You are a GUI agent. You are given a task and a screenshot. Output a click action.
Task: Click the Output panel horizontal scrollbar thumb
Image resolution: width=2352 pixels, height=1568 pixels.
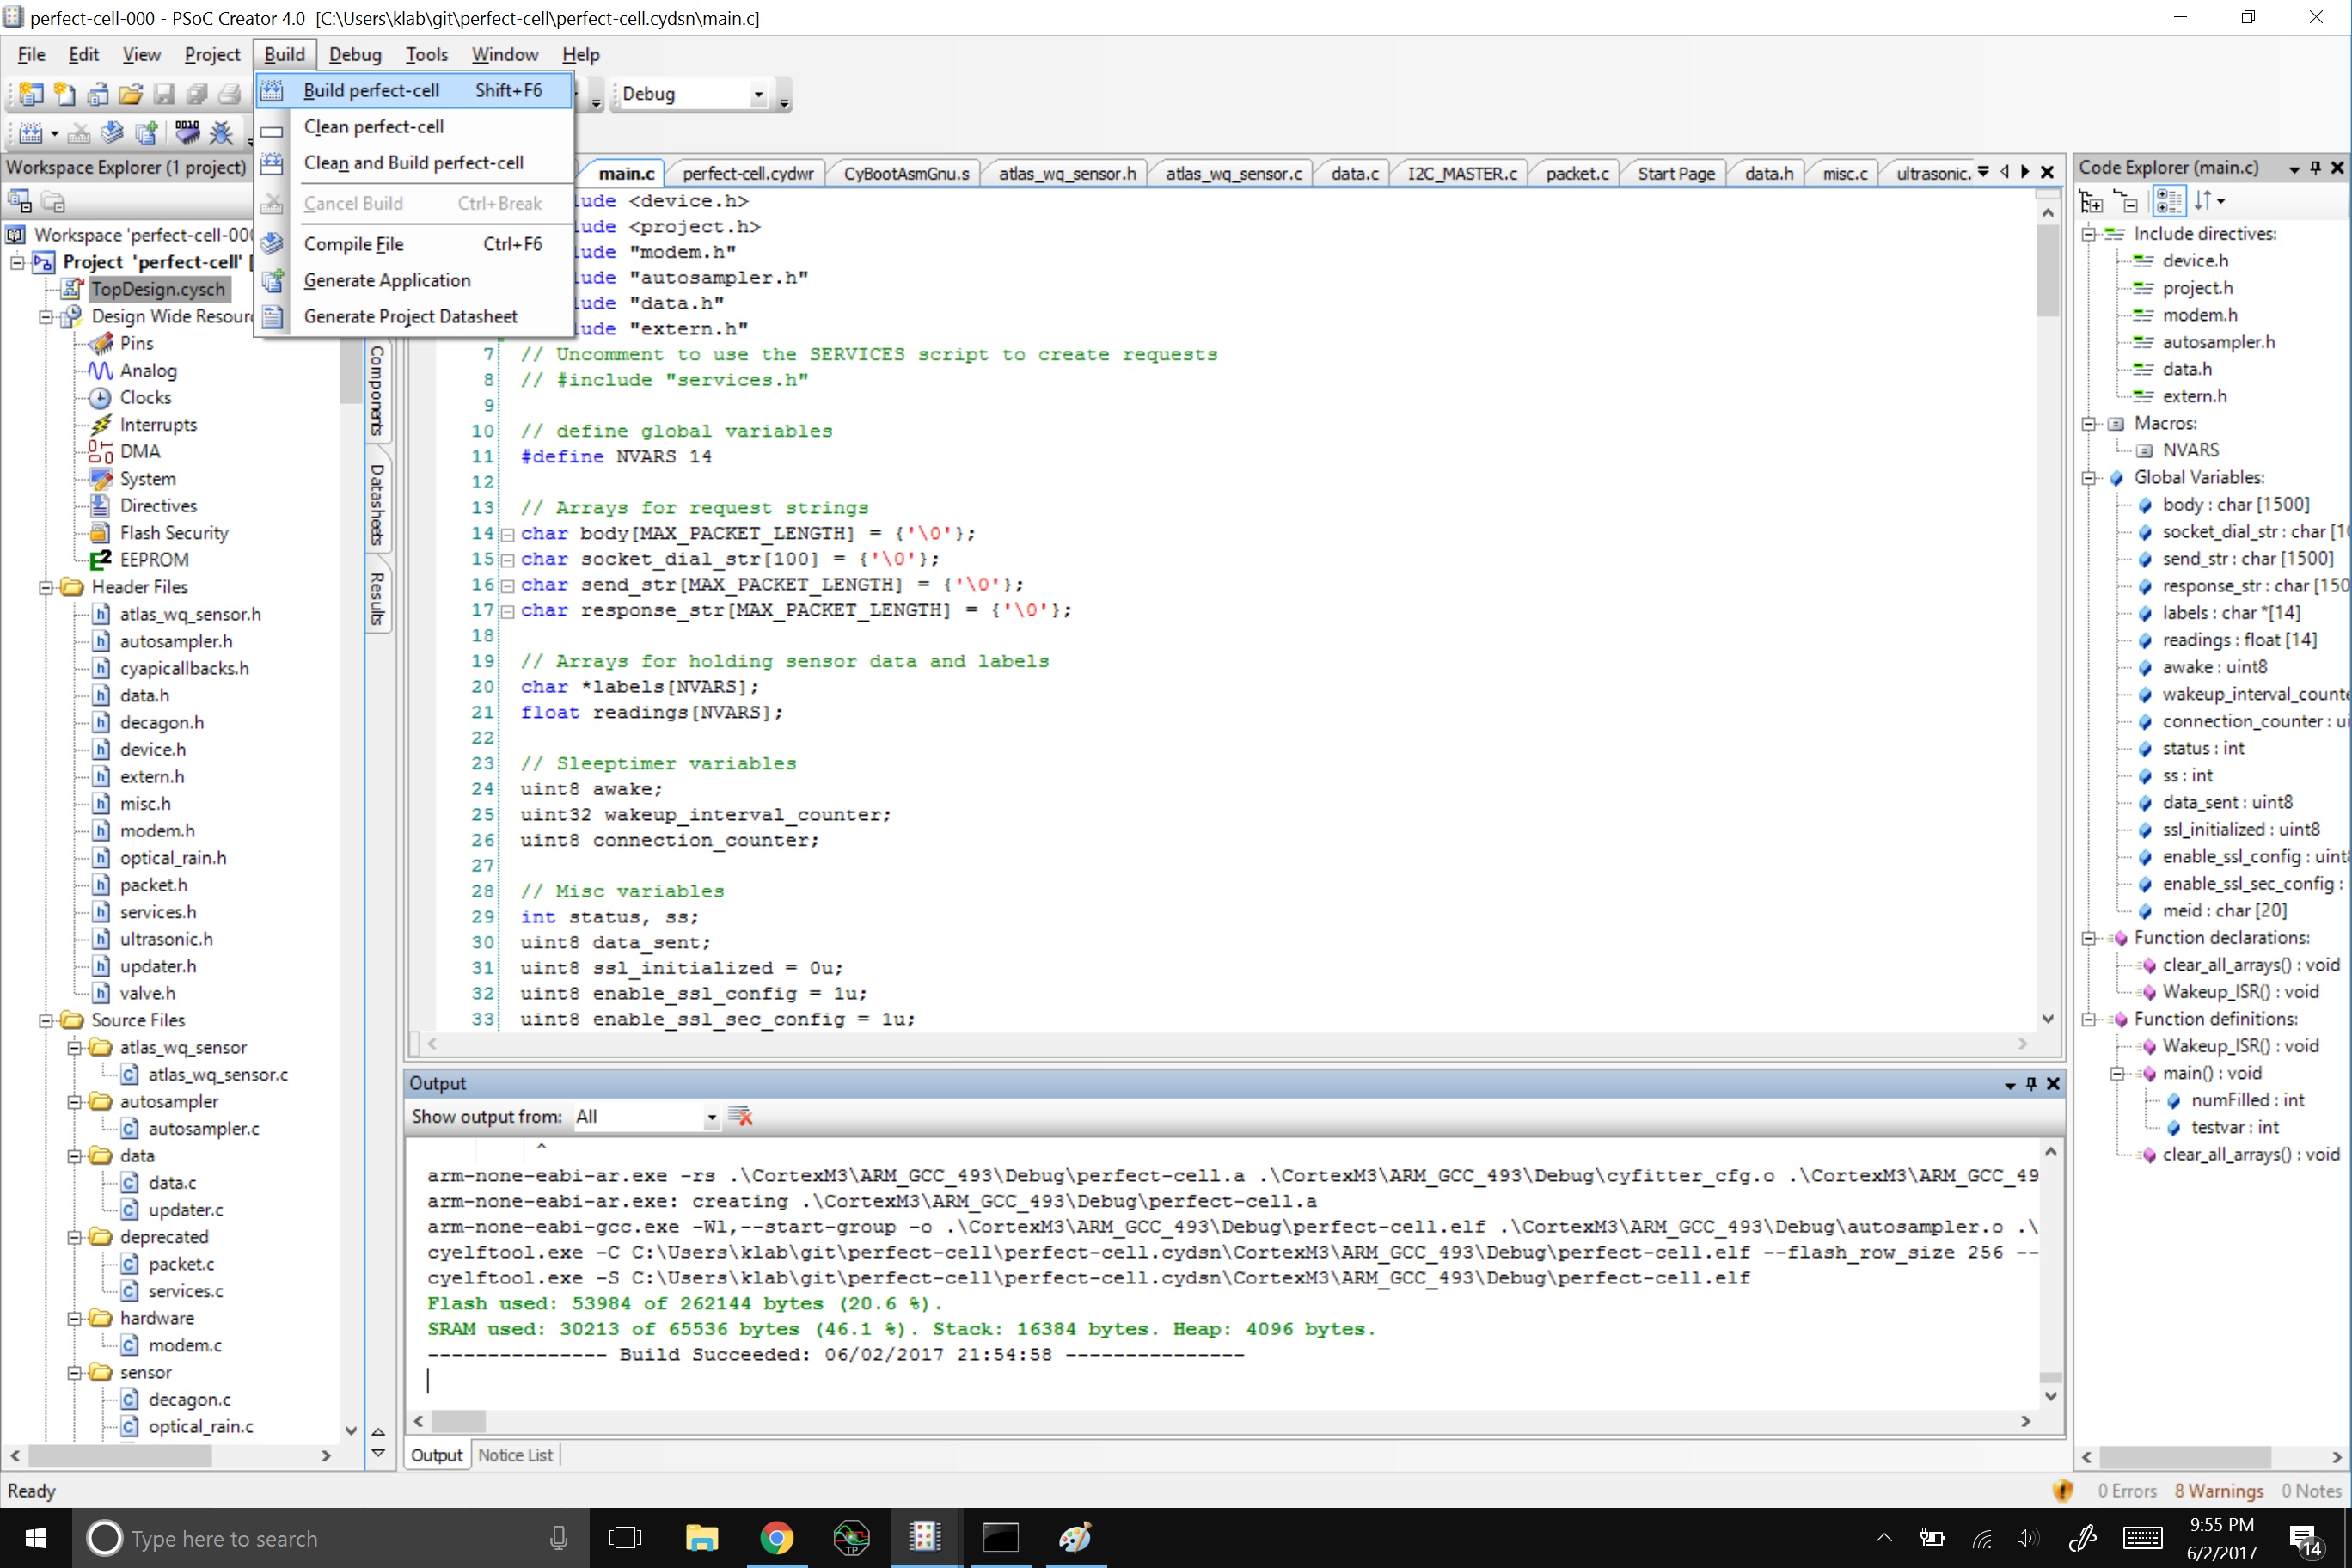coord(459,1421)
